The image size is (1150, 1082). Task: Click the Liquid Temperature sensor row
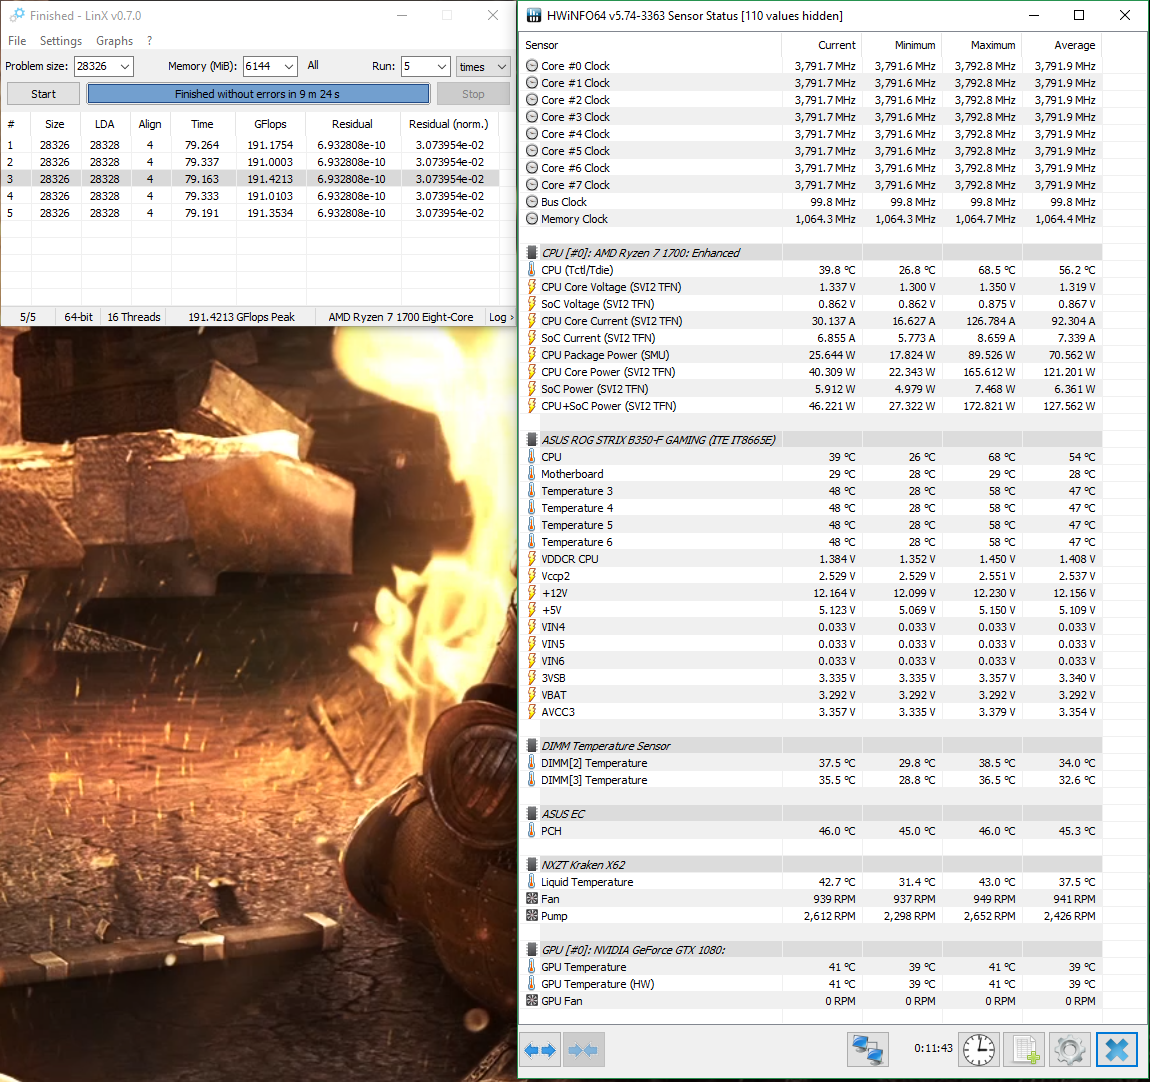pyautogui.click(x=587, y=882)
